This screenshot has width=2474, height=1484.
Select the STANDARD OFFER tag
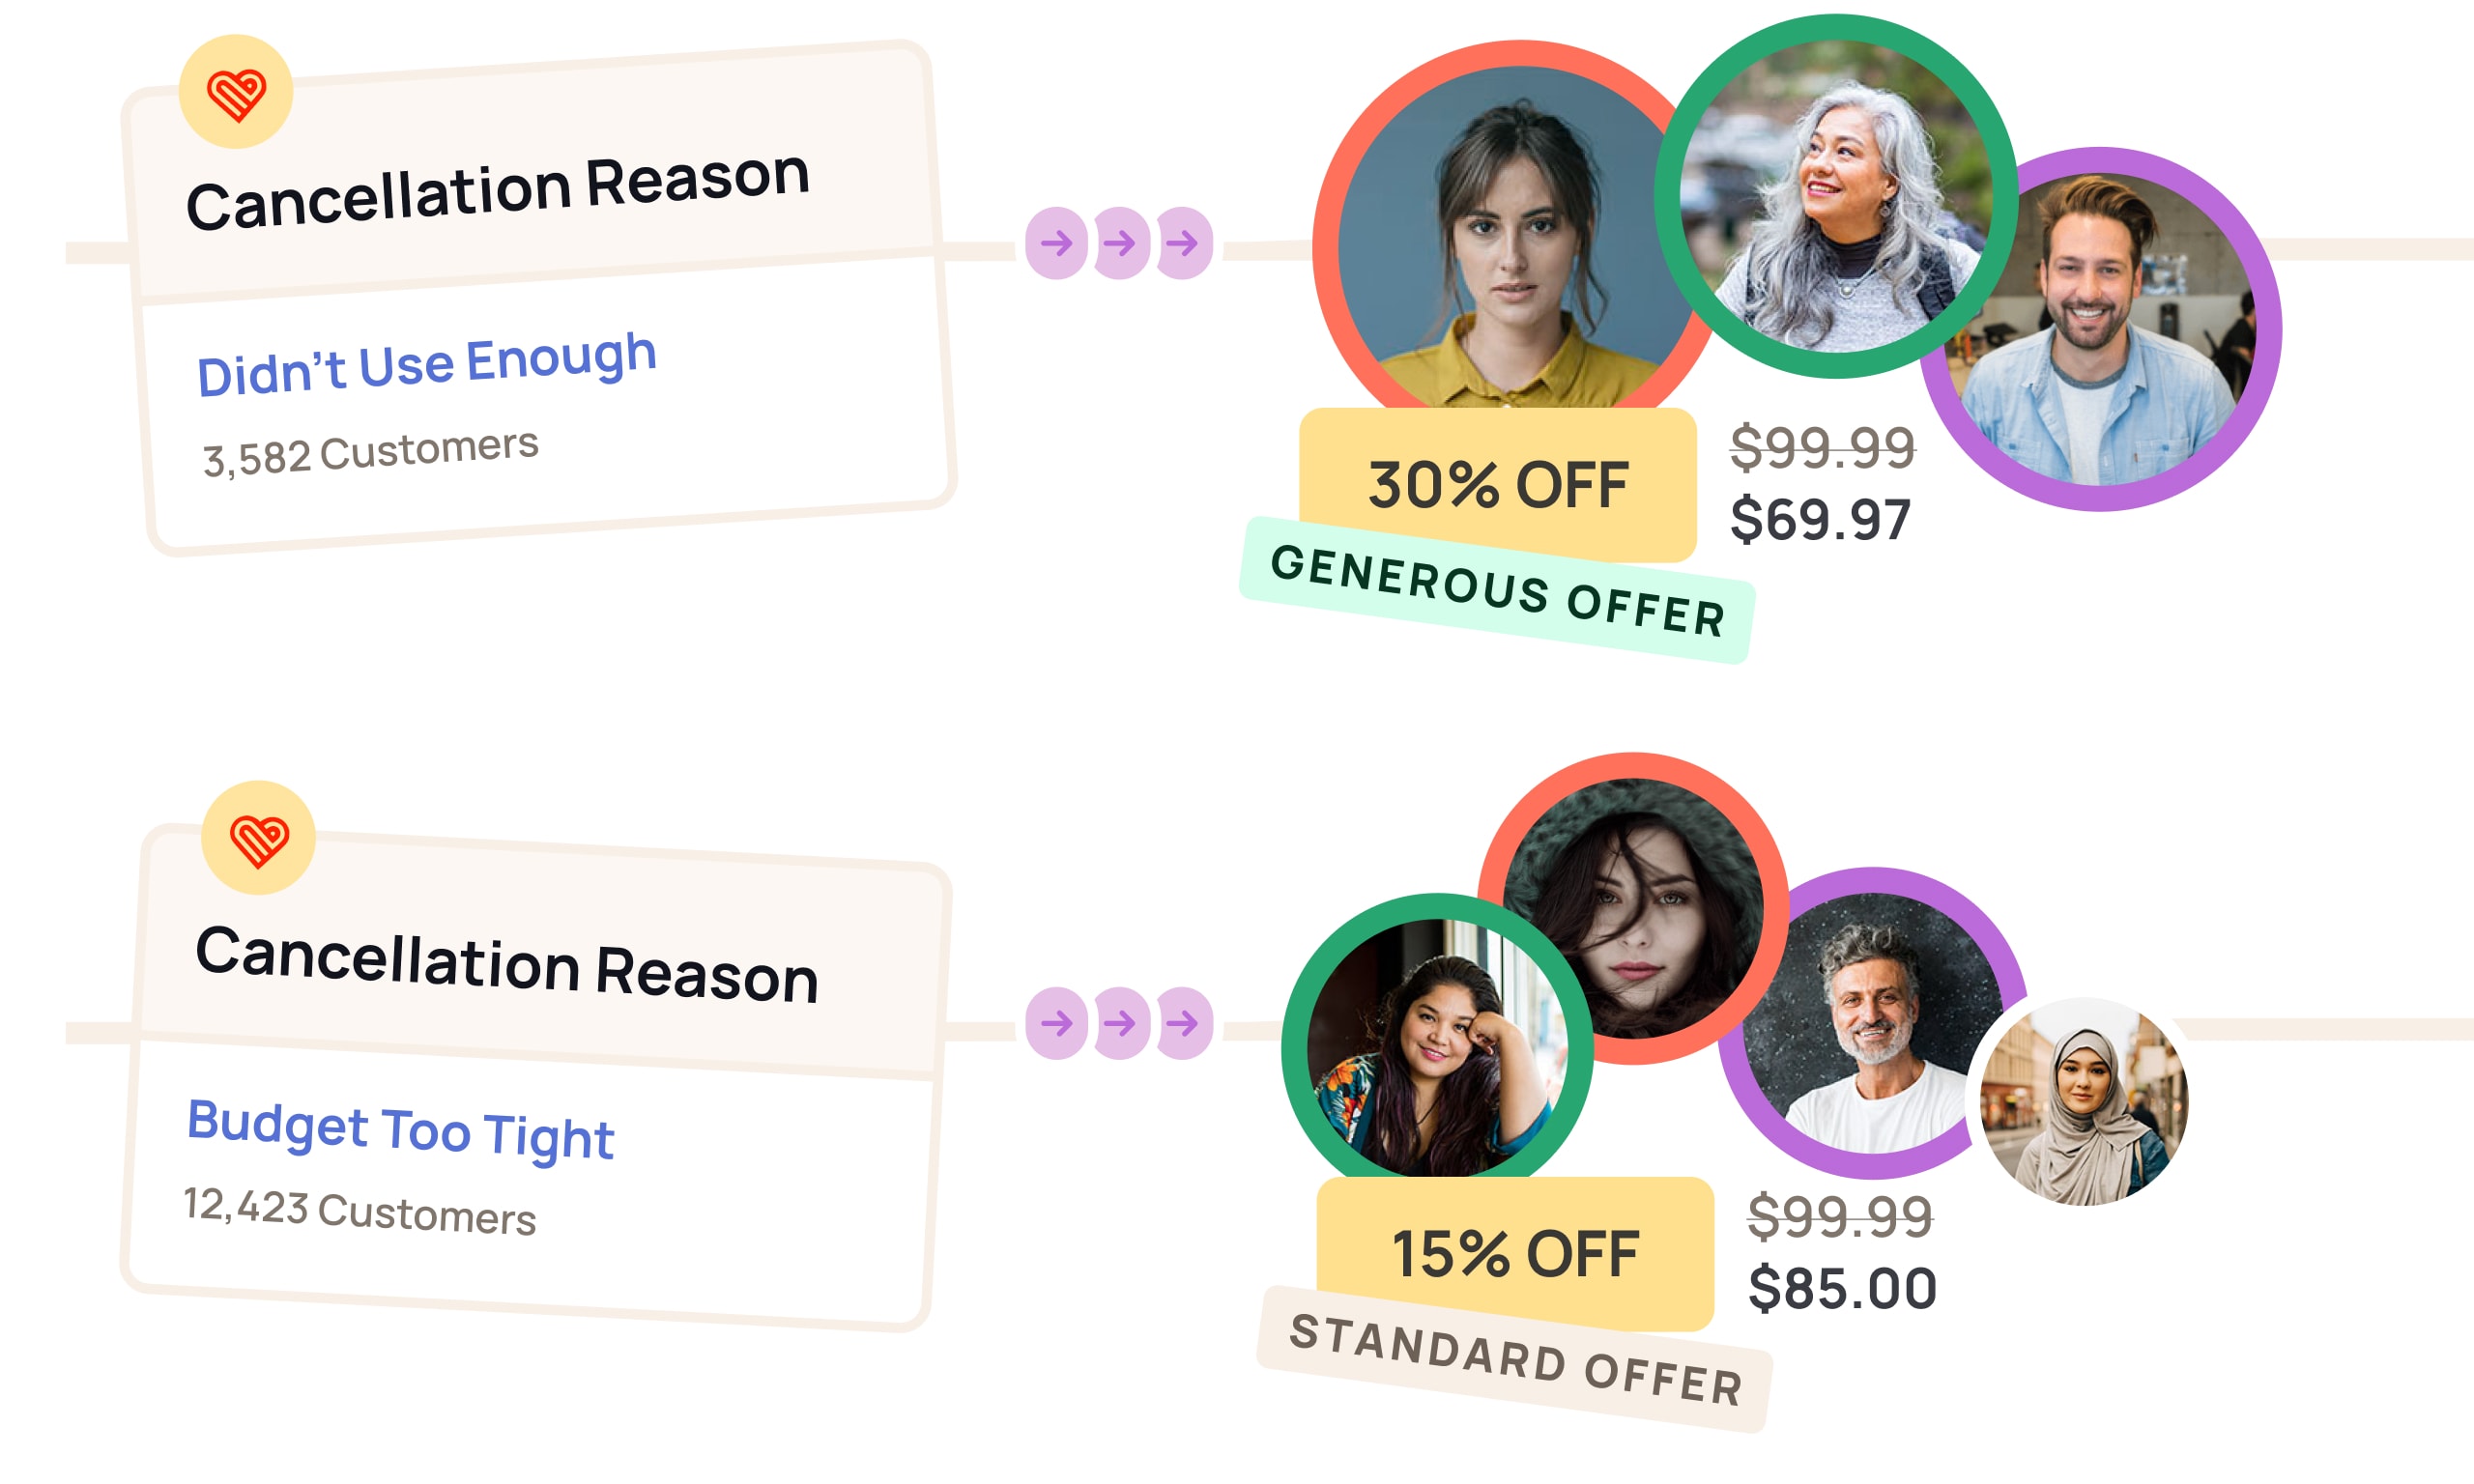pyautogui.click(x=1514, y=1359)
